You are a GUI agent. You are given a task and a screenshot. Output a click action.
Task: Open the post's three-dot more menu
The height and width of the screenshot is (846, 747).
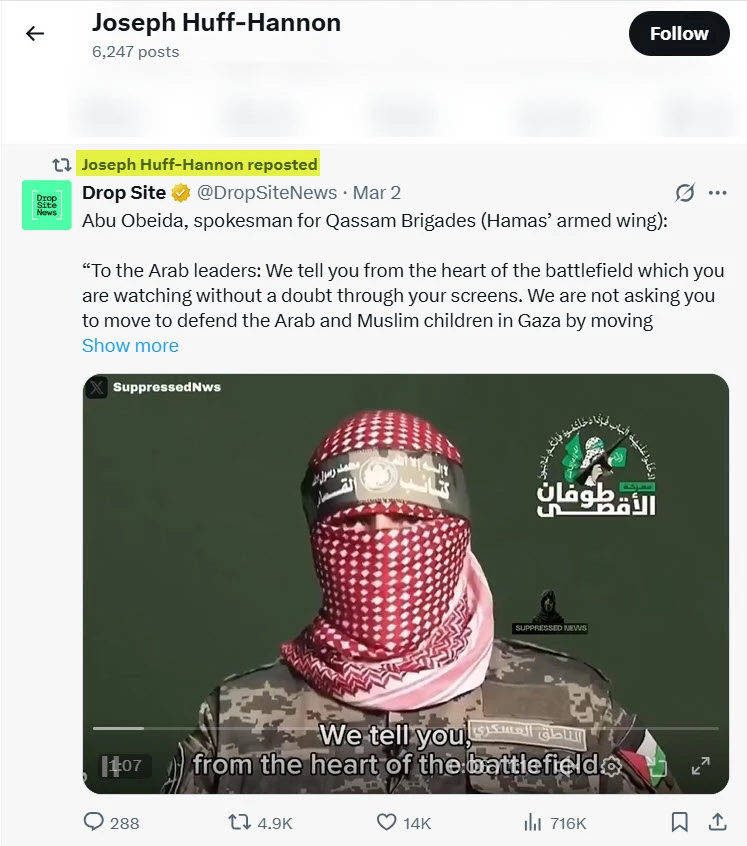(x=717, y=193)
